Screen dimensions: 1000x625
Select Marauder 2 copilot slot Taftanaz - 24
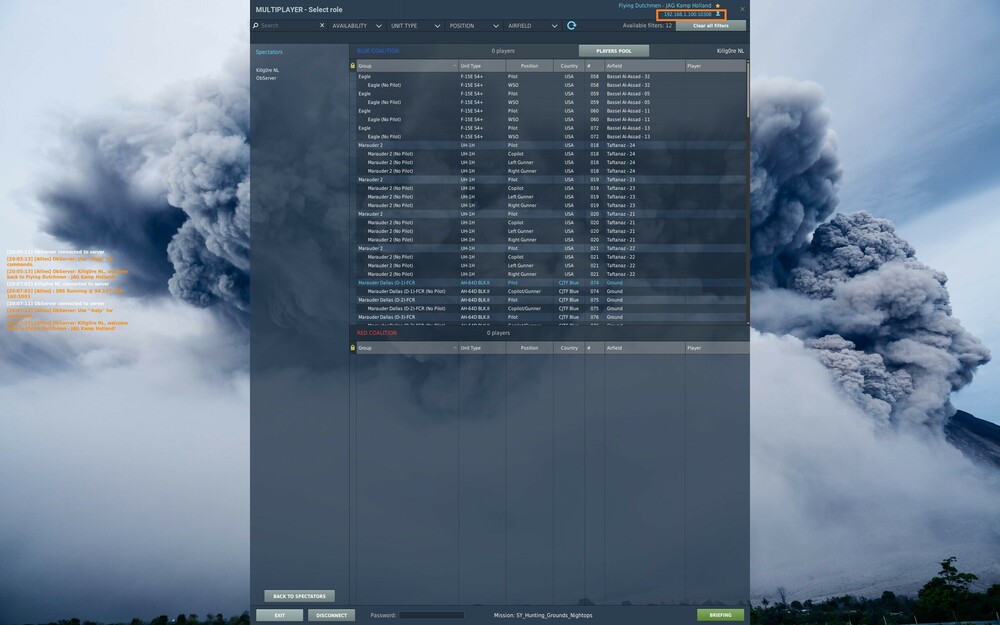[550, 154]
